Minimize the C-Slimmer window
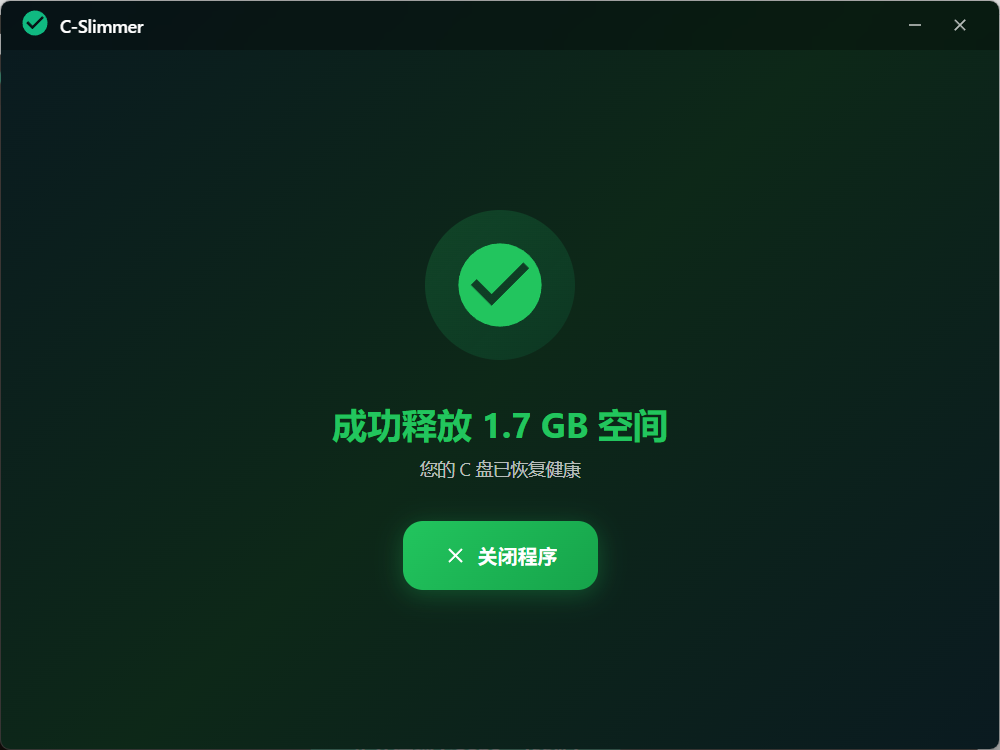The width and height of the screenshot is (1000, 750). (915, 25)
